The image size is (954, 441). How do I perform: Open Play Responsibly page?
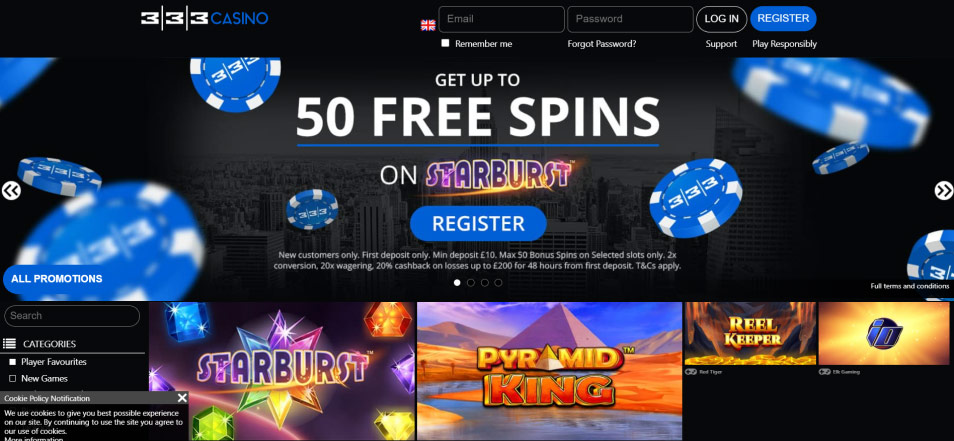[x=784, y=44]
